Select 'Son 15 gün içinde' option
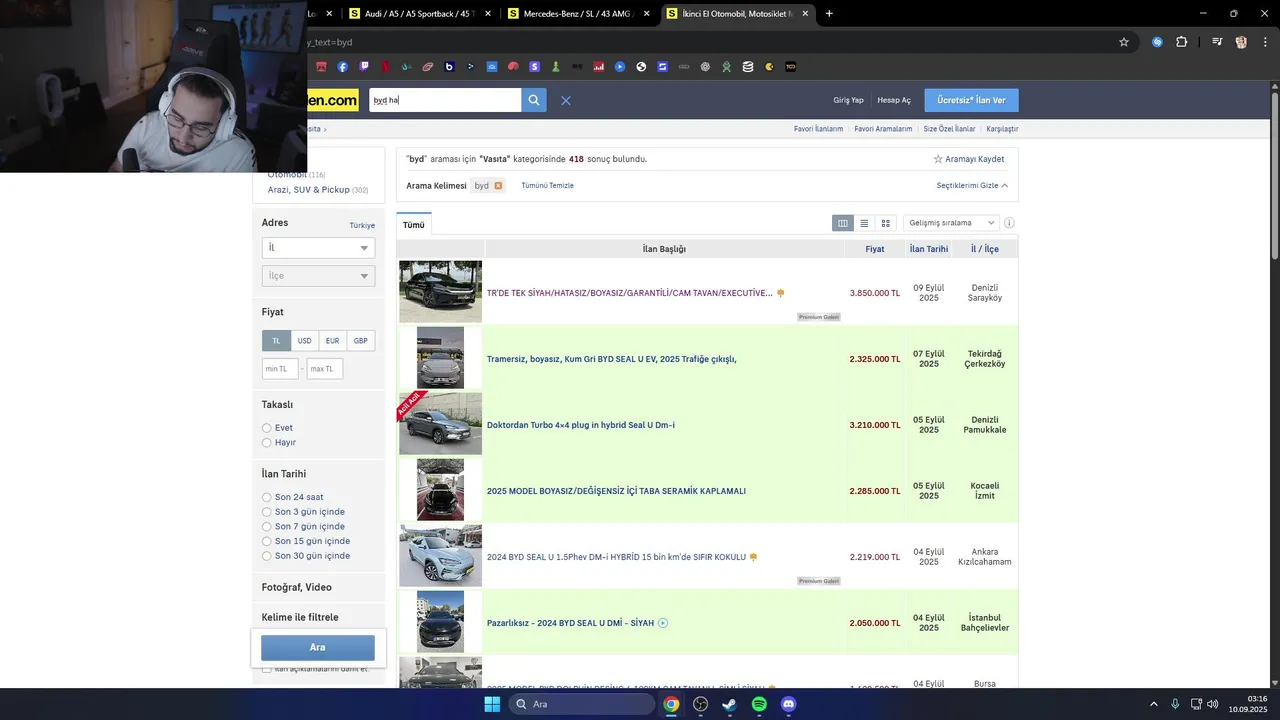Screen dimensions: 1280x720 point(267,541)
